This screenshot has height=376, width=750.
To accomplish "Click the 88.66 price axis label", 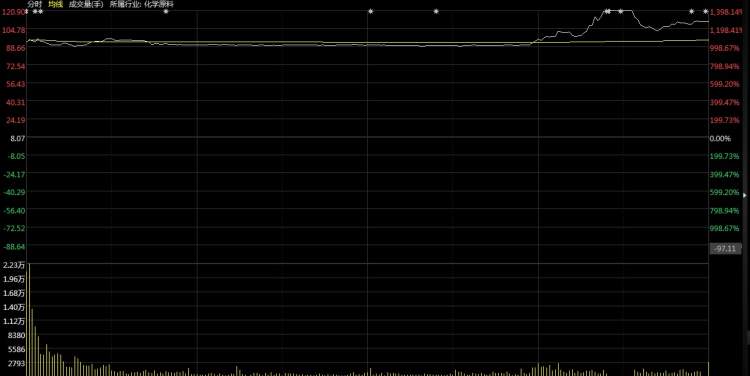I will (15, 48).
